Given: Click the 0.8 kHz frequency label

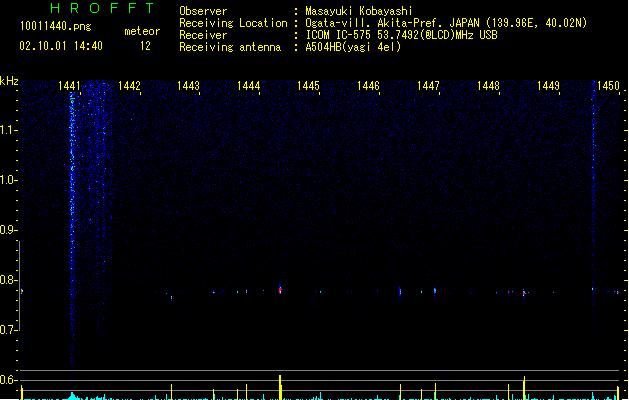Looking at the screenshot, I should coord(8,280).
